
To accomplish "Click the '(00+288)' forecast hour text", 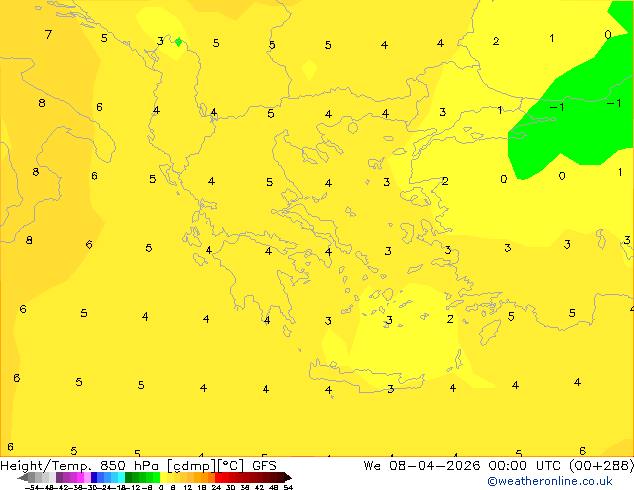I will (601, 466).
